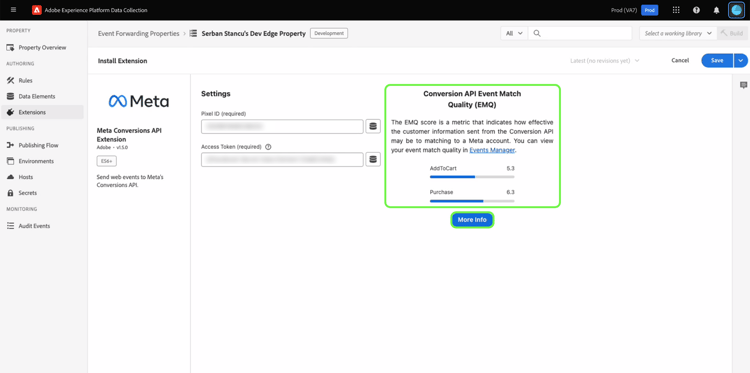Click the Property Overview icon
The image size is (750, 373).
coord(10,47)
